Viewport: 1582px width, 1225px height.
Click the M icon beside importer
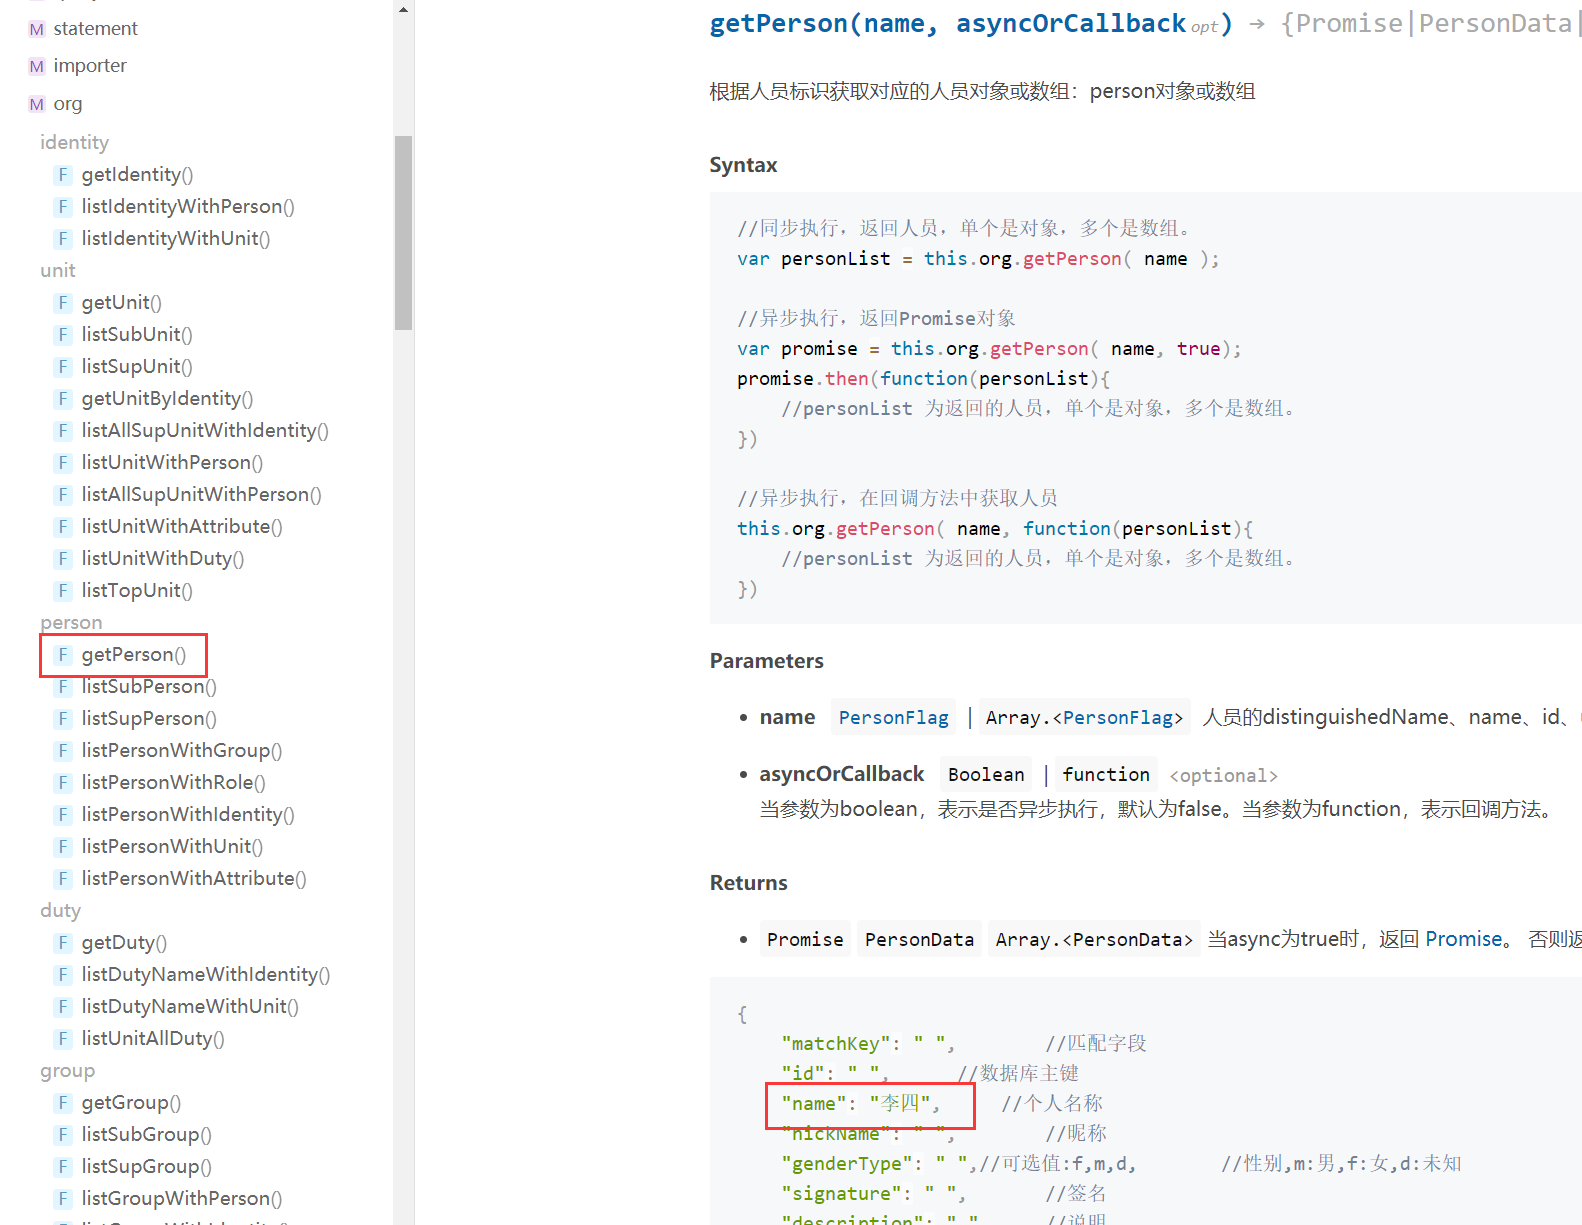click(x=37, y=66)
